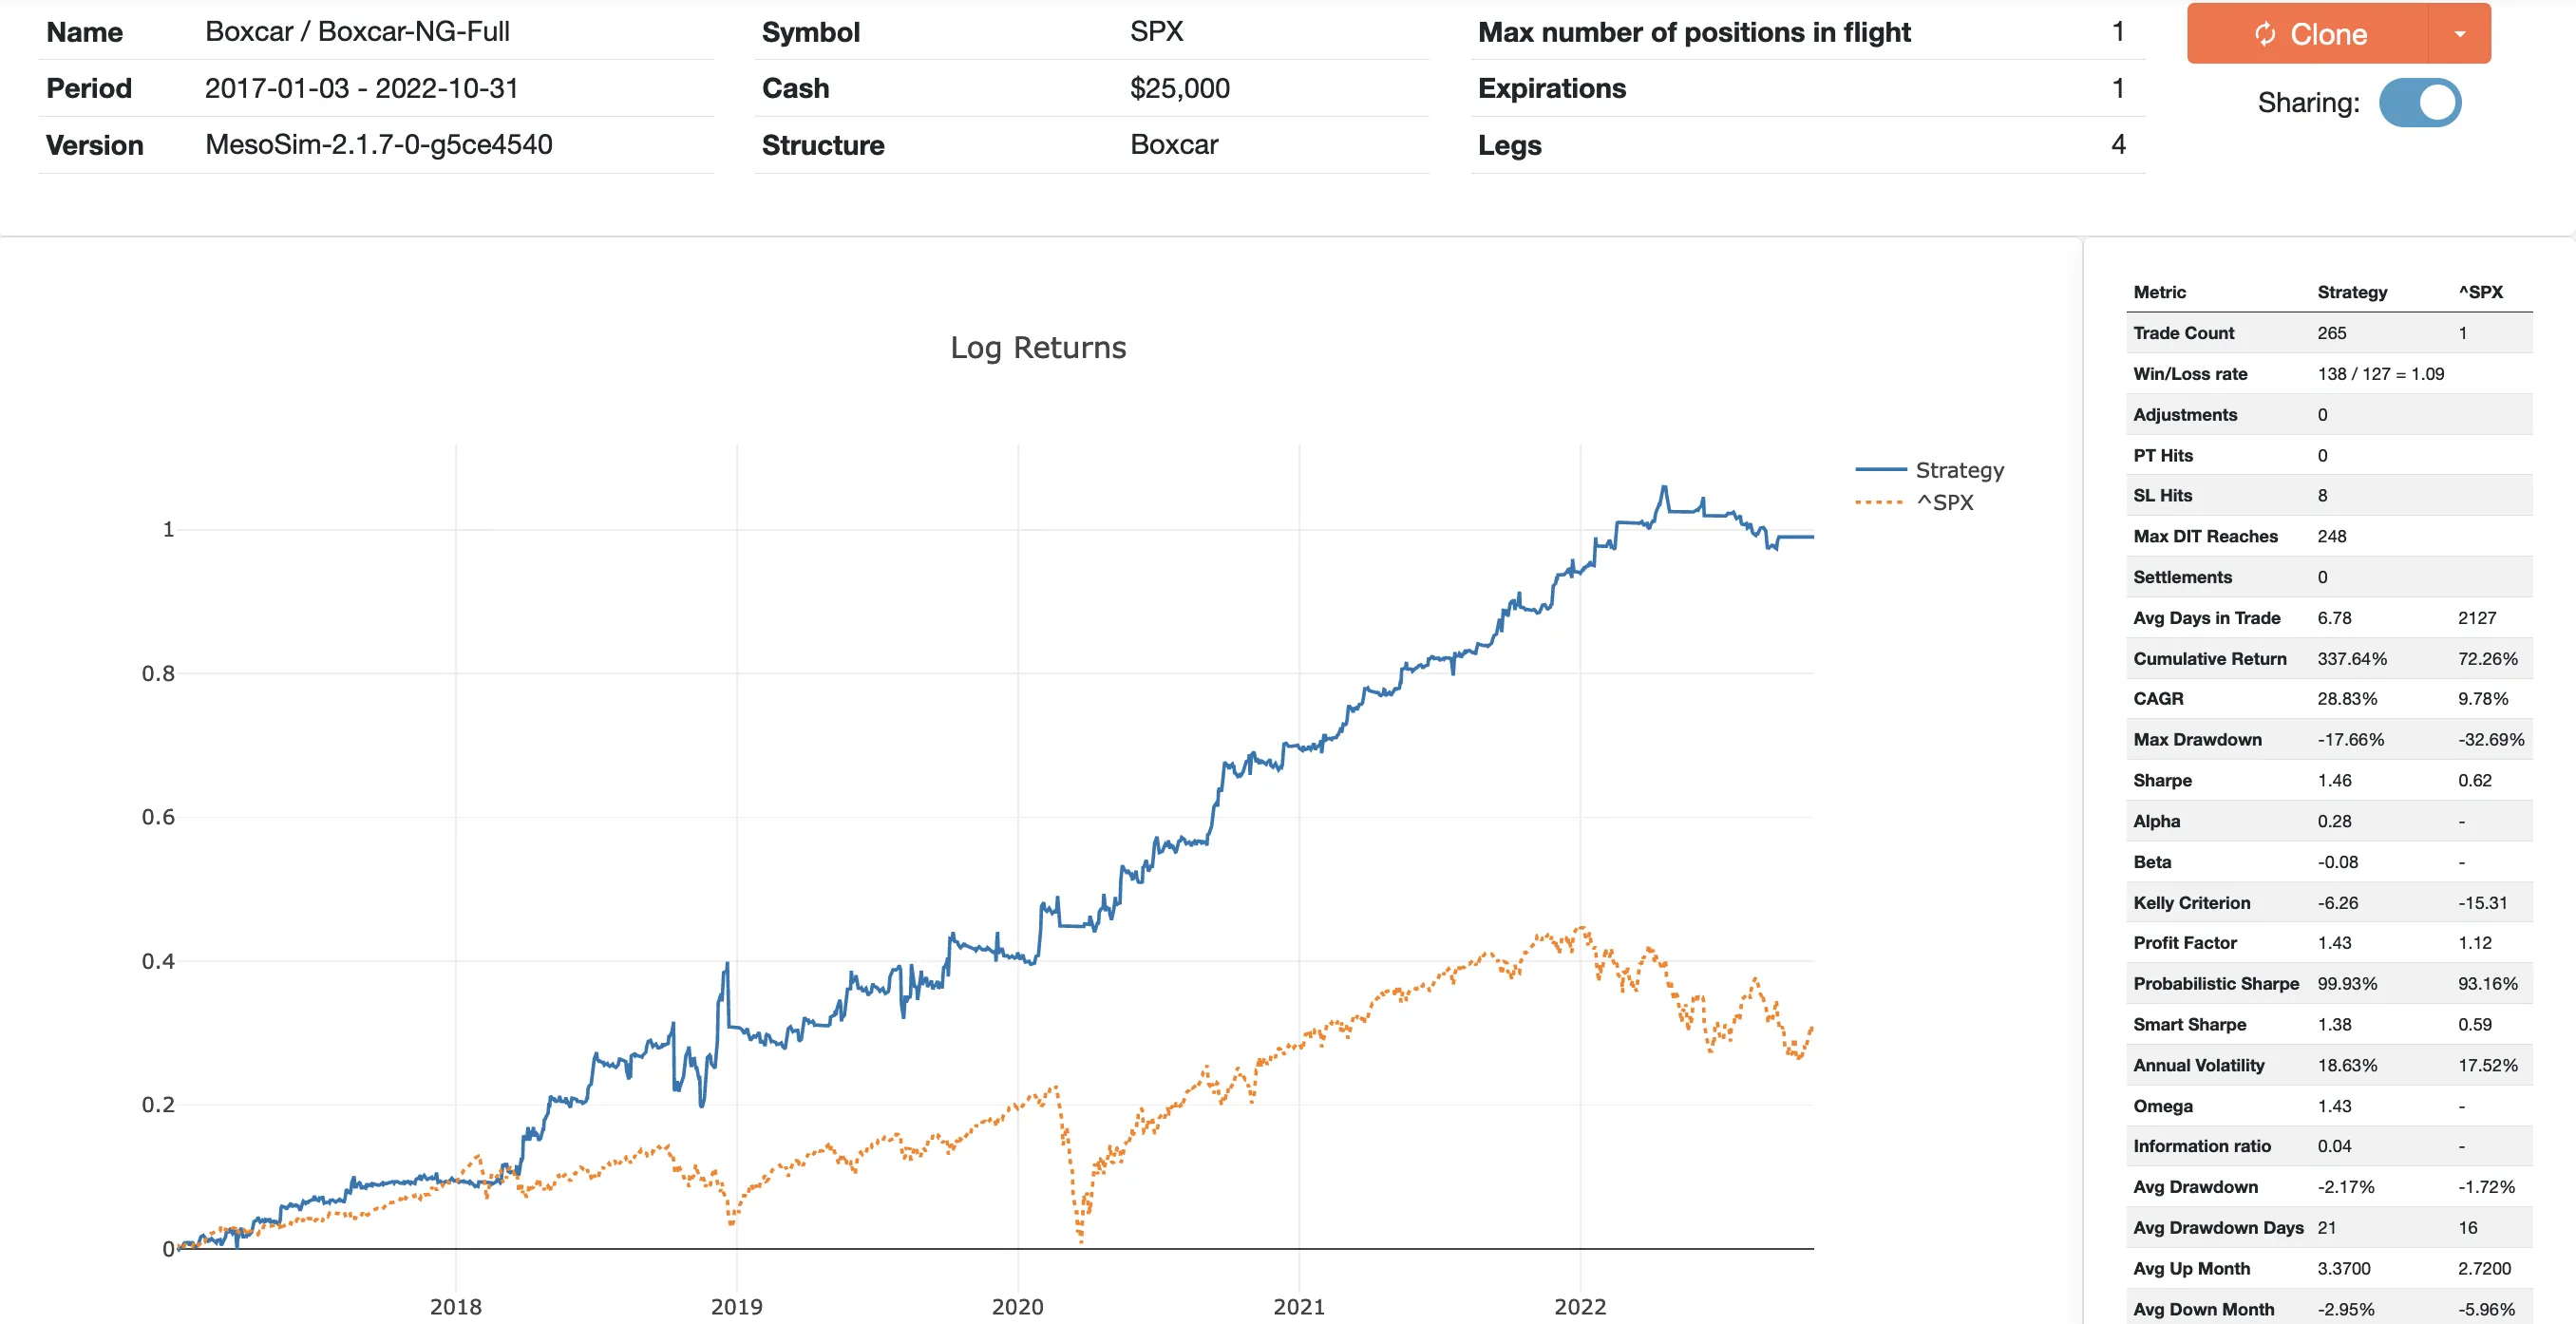Click the circular arrows icon on Clone

2265,34
